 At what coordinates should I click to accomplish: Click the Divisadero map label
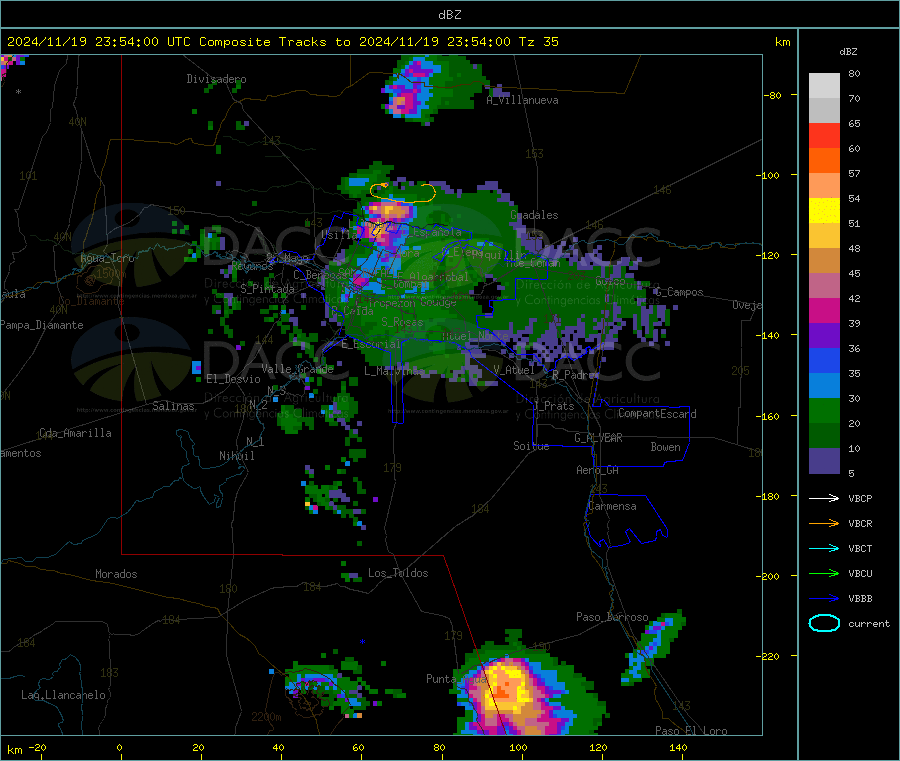(216, 79)
